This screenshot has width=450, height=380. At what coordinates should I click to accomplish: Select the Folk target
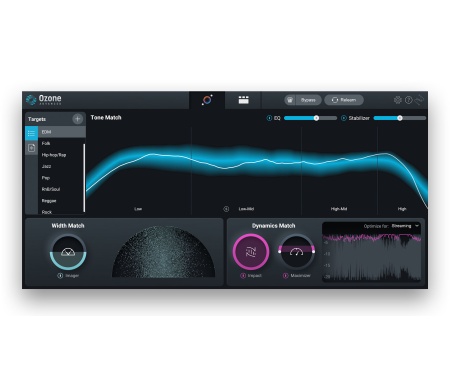pyautogui.click(x=60, y=143)
